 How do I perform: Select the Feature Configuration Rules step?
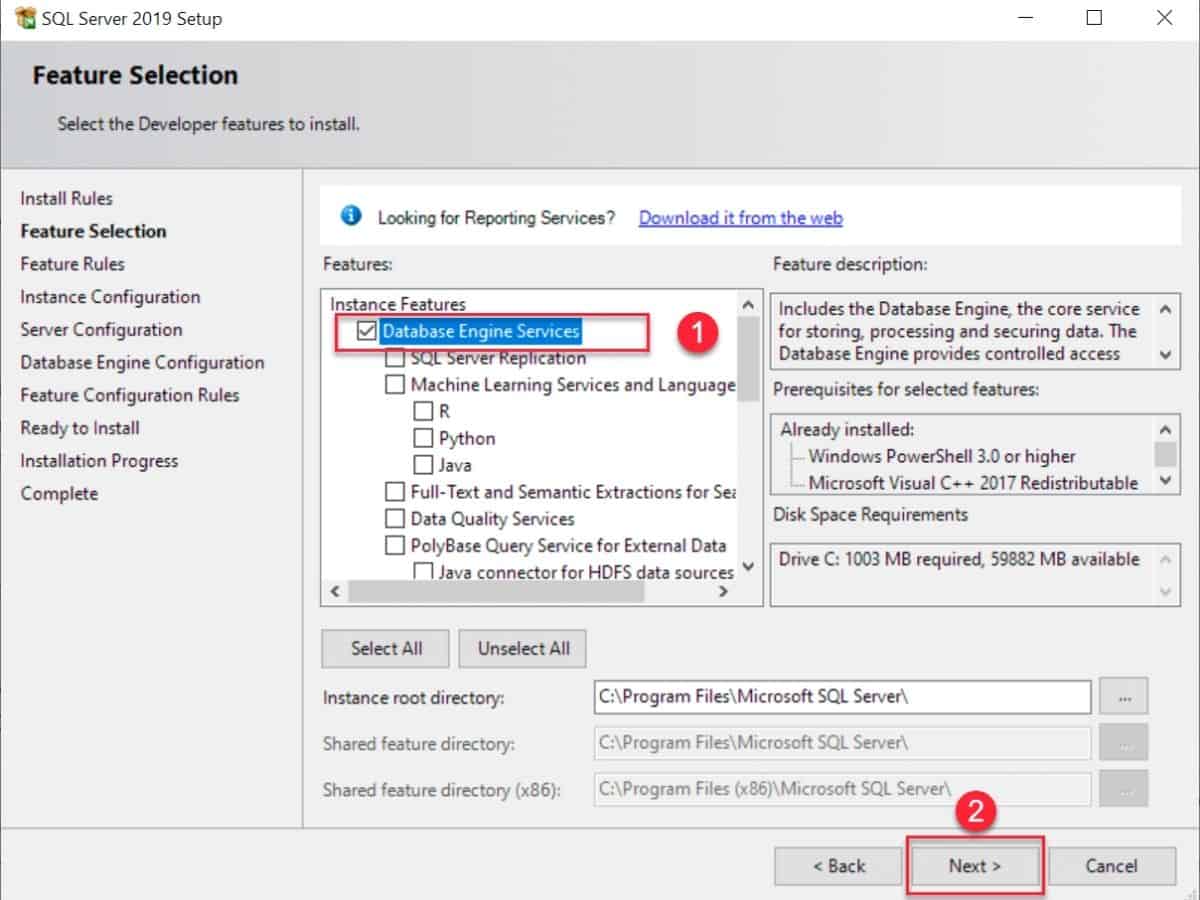point(130,395)
